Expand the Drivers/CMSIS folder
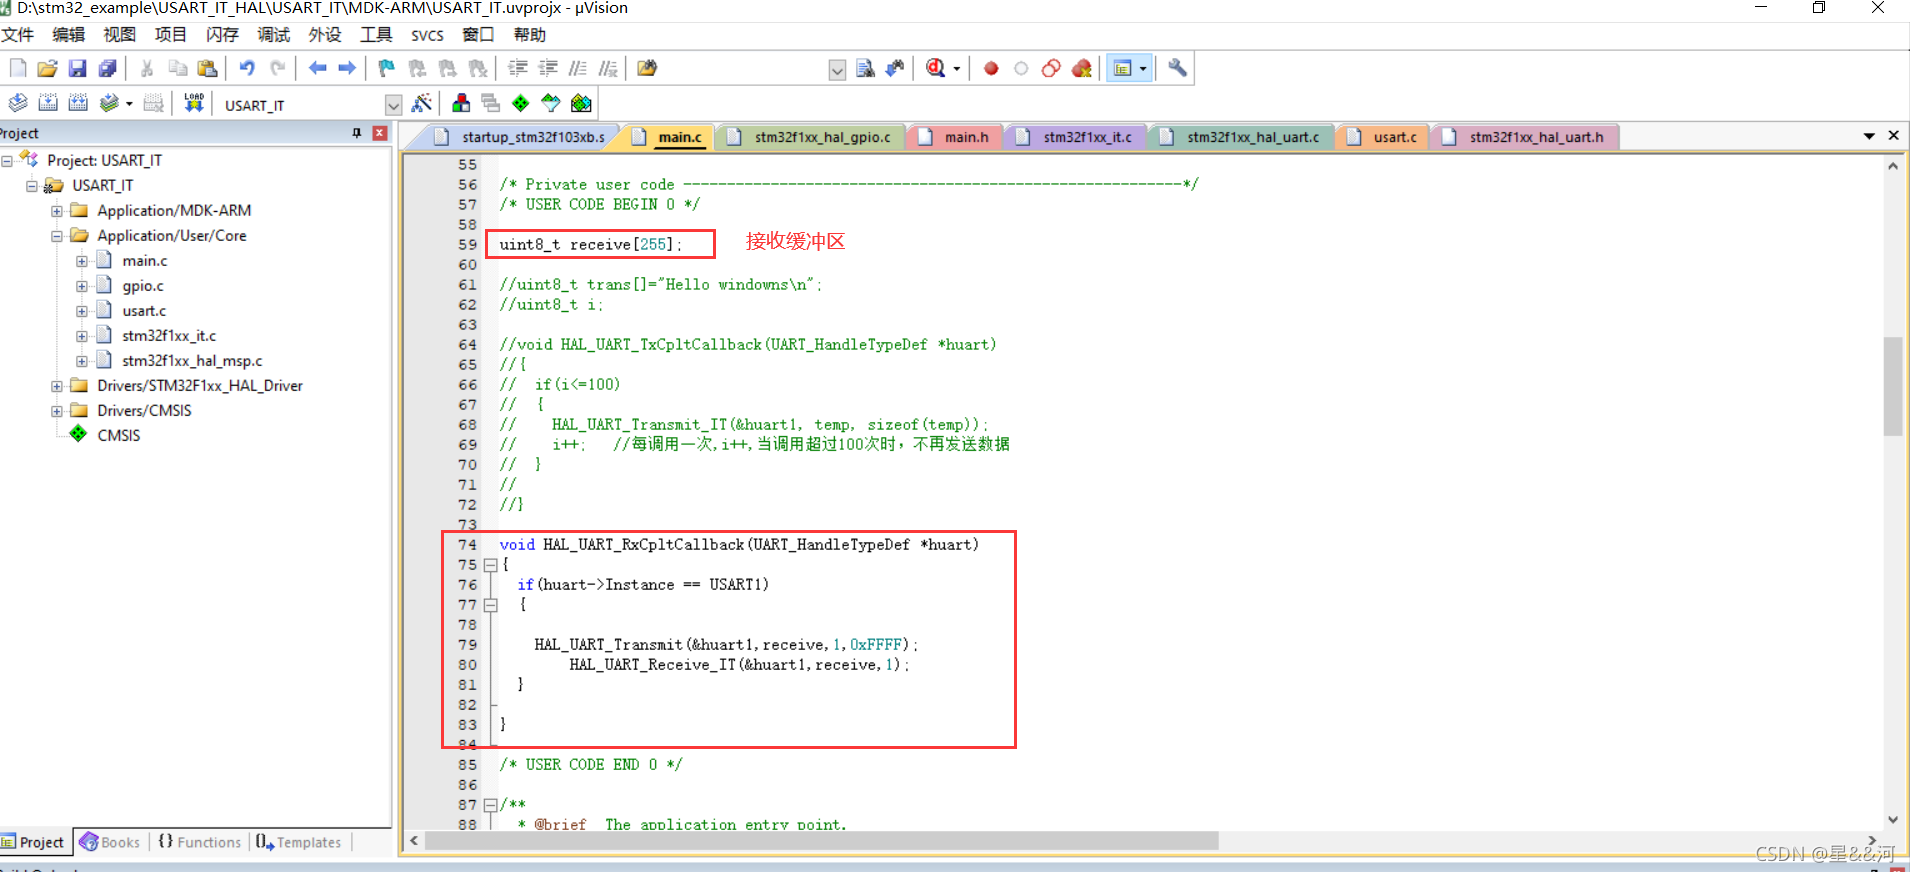Viewport: 1910px width, 872px height. [x=57, y=411]
